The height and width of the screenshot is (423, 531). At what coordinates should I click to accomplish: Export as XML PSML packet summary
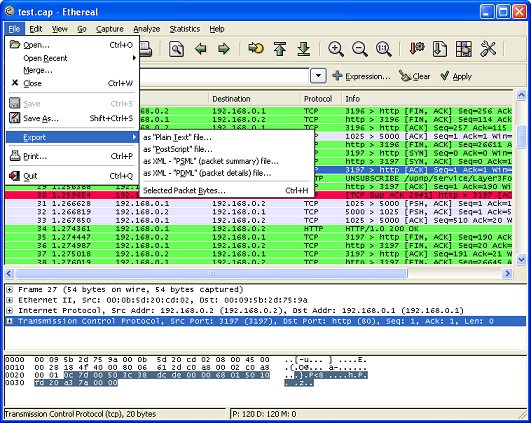pyautogui.click(x=227, y=161)
